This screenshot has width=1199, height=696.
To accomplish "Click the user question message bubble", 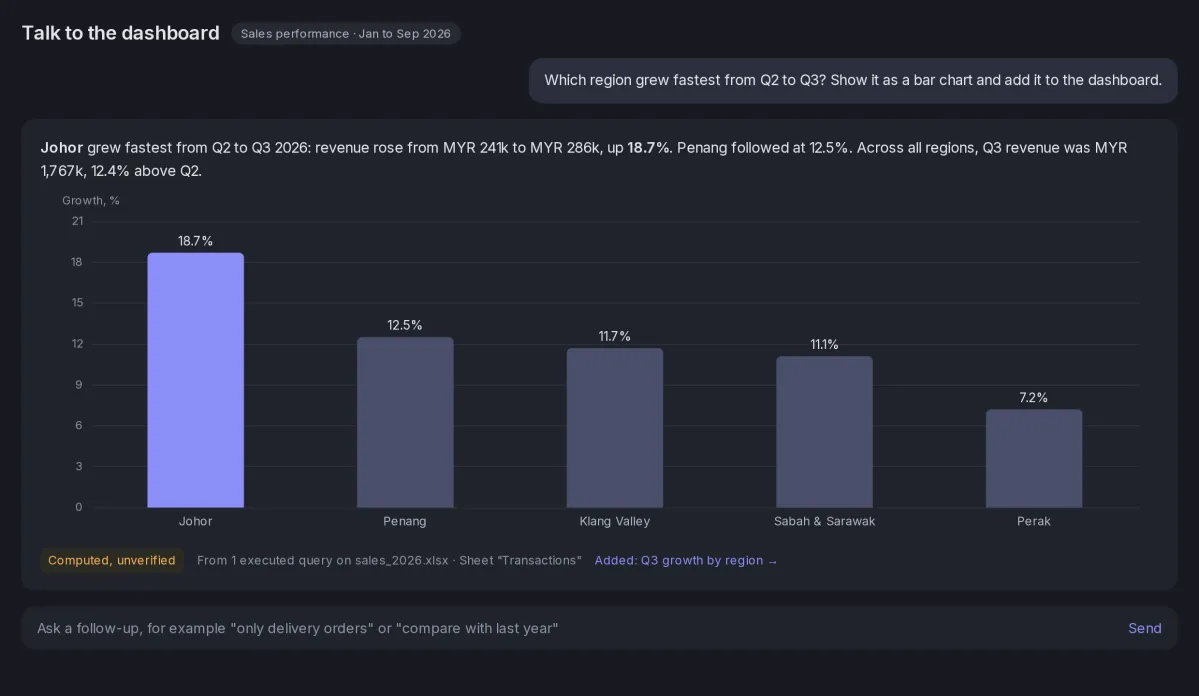I will (853, 80).
